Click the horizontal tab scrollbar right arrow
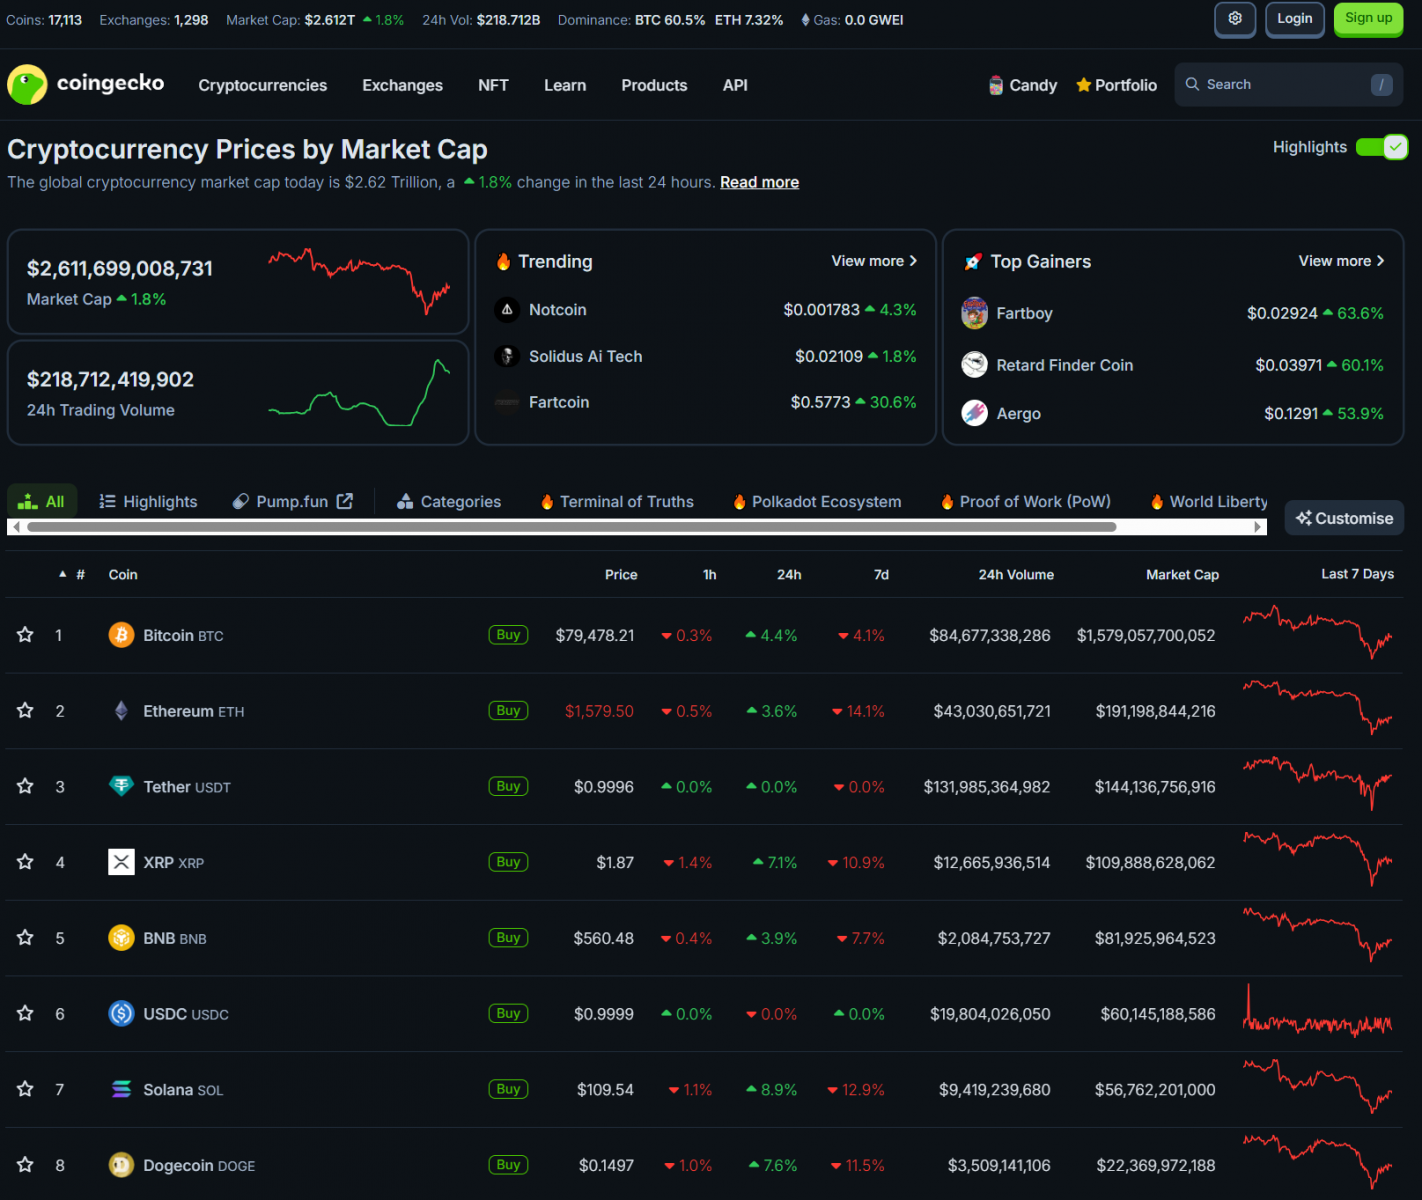This screenshot has height=1200, width=1422. coord(1258,527)
